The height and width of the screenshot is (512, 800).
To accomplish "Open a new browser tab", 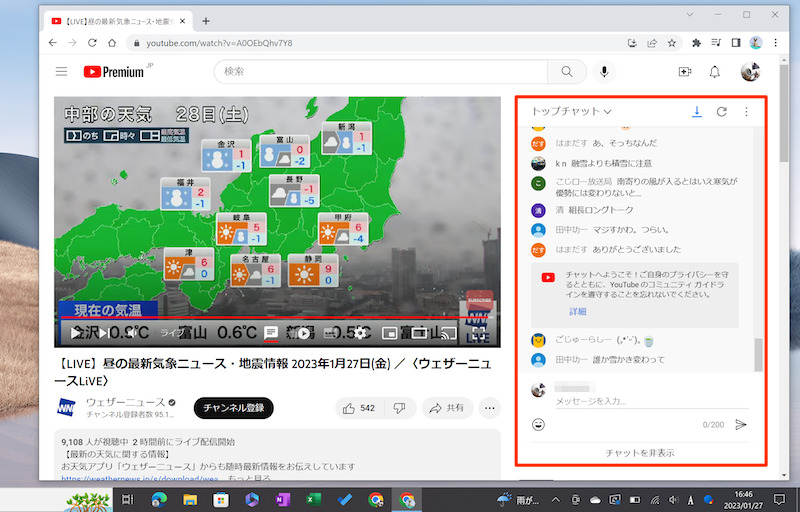I will 206,20.
